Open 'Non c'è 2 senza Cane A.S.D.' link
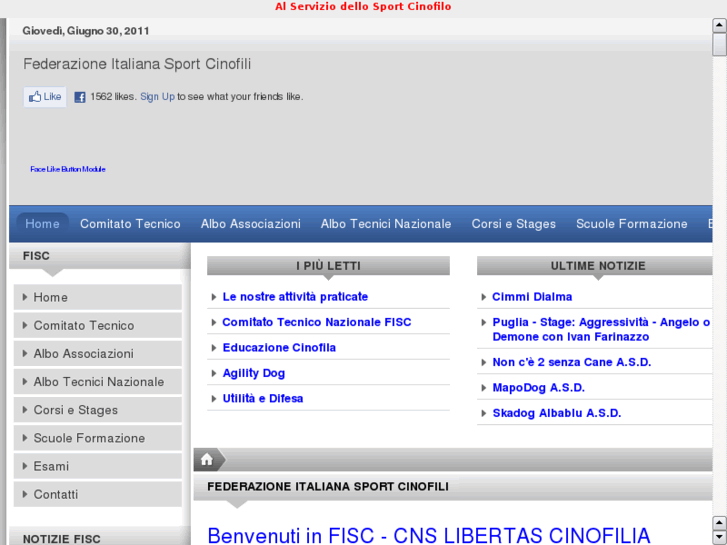 click(572, 362)
